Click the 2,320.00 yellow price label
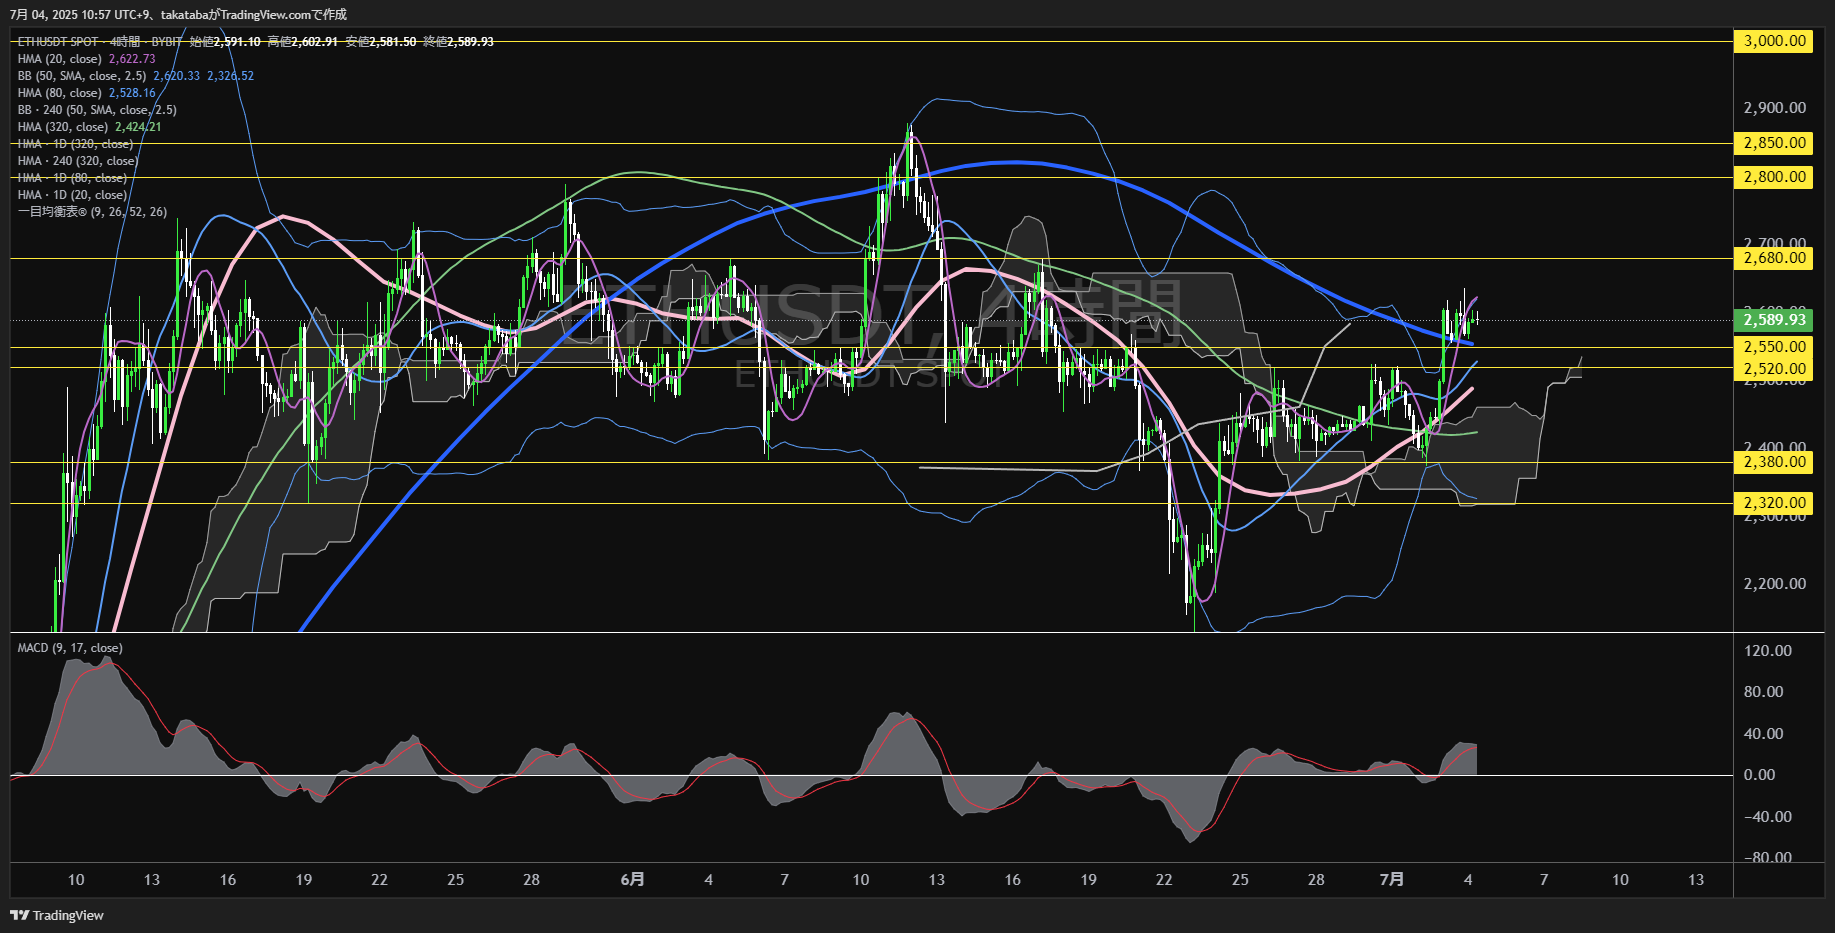Image resolution: width=1835 pixels, height=933 pixels. point(1773,503)
